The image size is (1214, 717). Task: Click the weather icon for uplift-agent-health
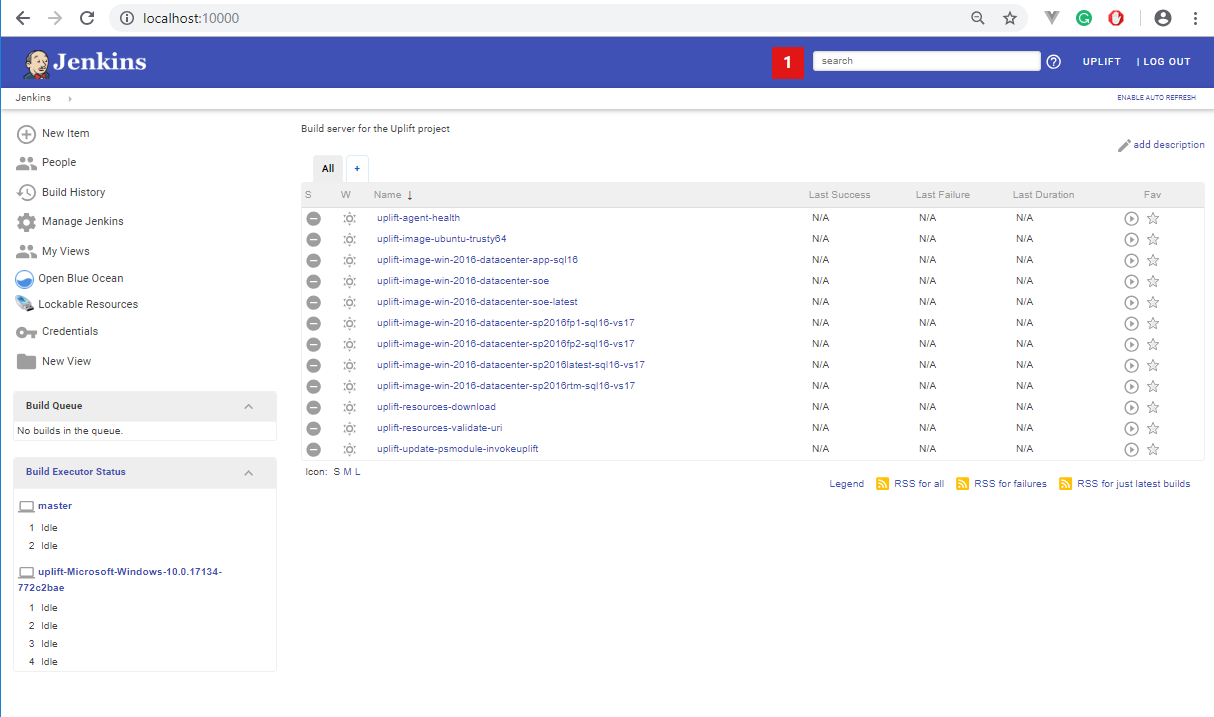pos(349,218)
